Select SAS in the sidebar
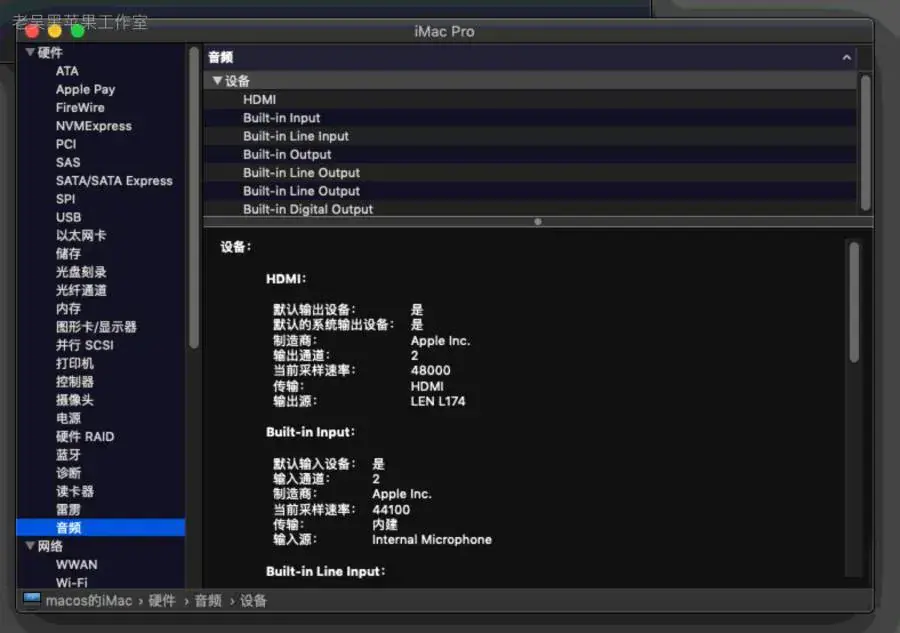Image resolution: width=900 pixels, height=633 pixels. (68, 162)
